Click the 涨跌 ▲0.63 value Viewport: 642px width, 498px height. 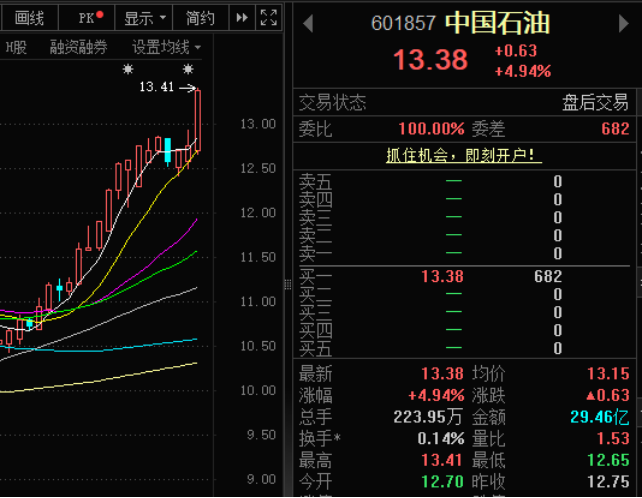608,395
